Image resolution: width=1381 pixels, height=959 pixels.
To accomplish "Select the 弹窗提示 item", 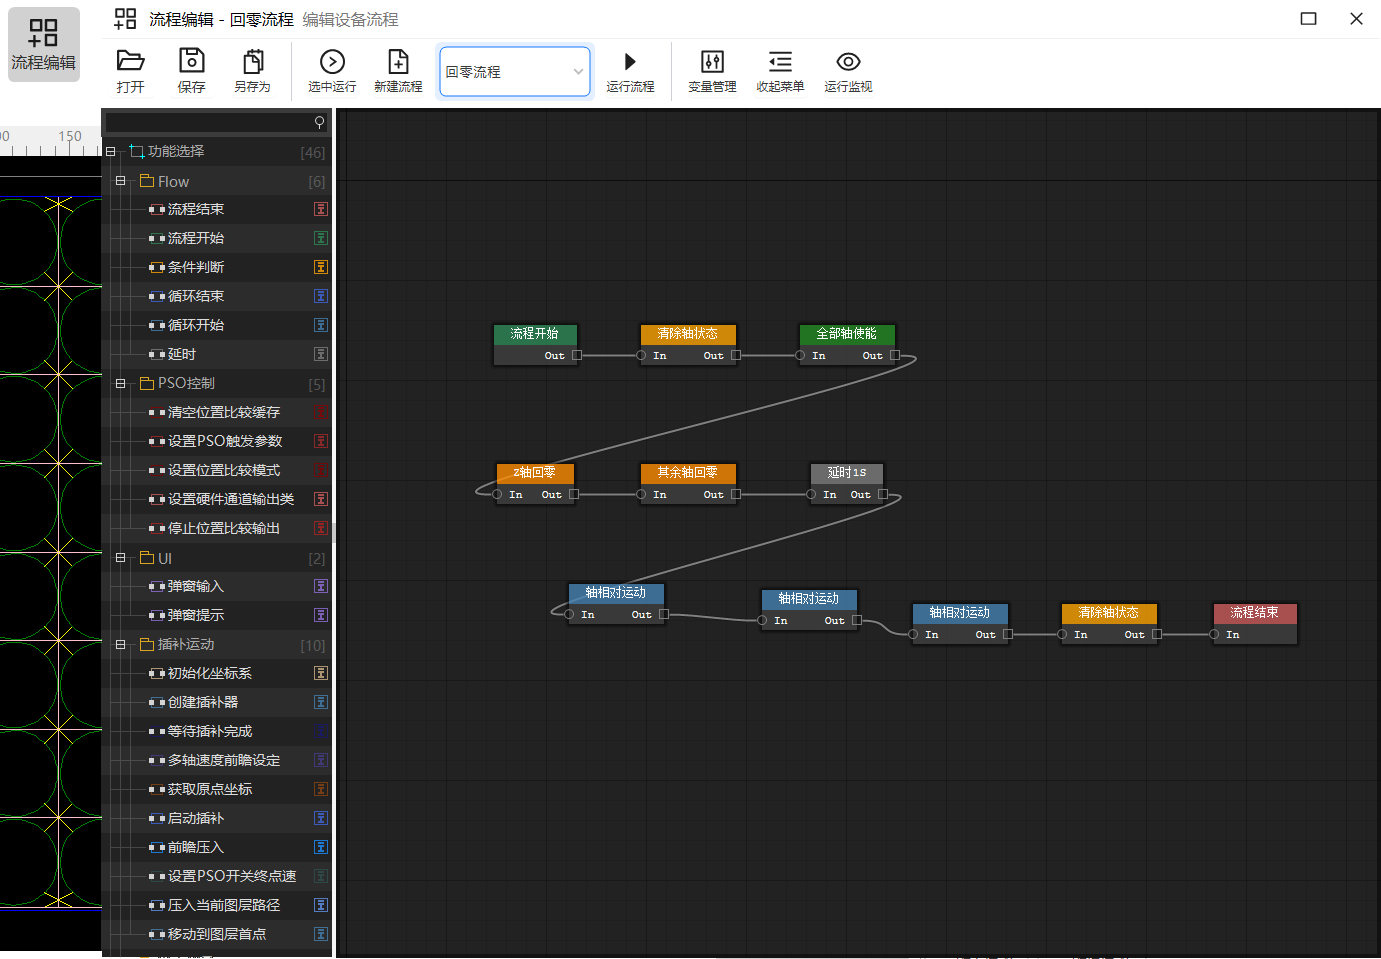I will 196,615.
